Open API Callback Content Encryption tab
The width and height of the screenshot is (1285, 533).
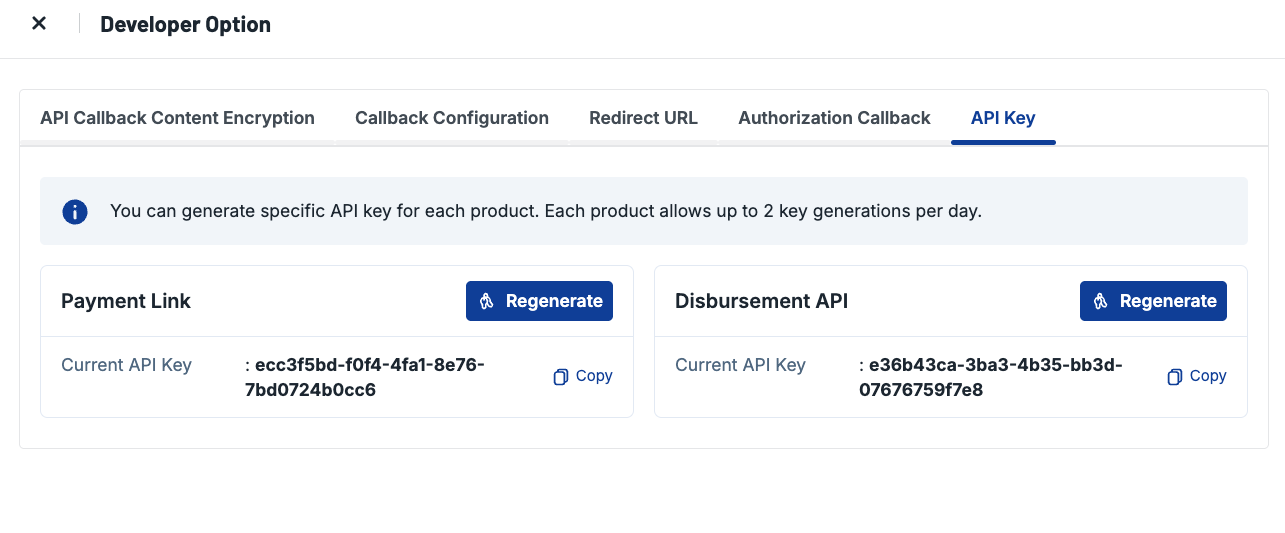(177, 118)
